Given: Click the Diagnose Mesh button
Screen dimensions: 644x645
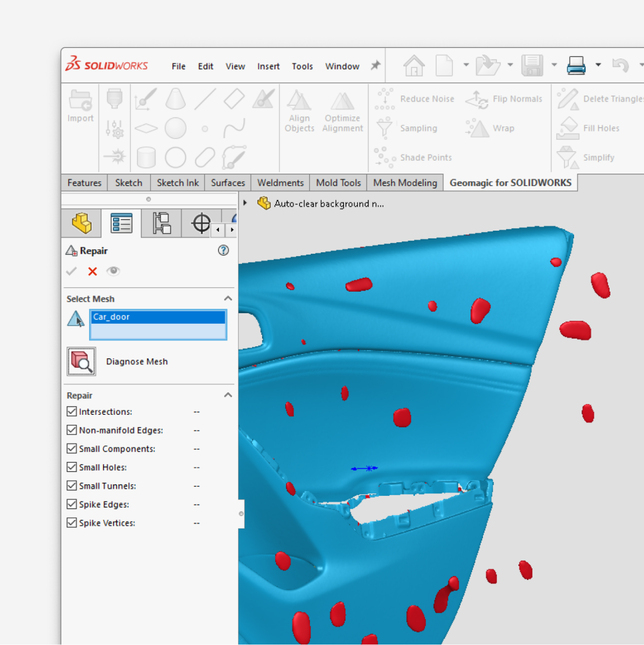Looking at the screenshot, I should [81, 361].
